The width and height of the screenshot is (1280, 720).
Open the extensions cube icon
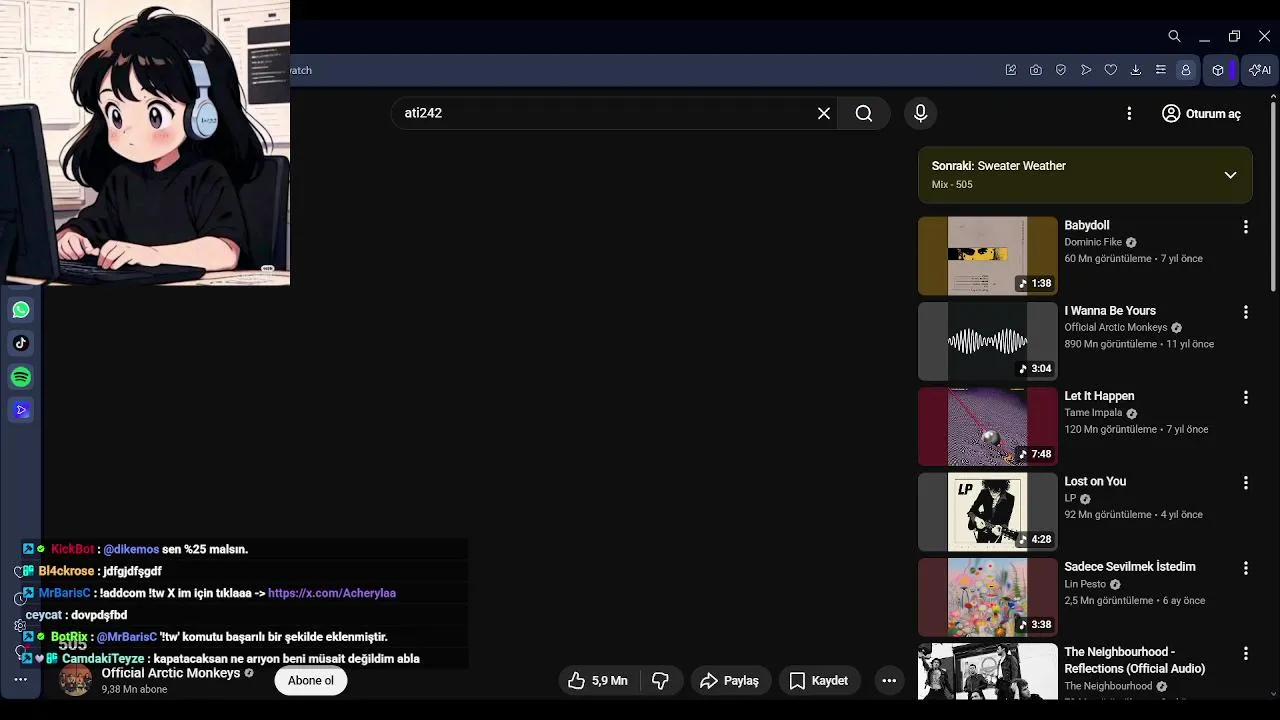(1218, 70)
